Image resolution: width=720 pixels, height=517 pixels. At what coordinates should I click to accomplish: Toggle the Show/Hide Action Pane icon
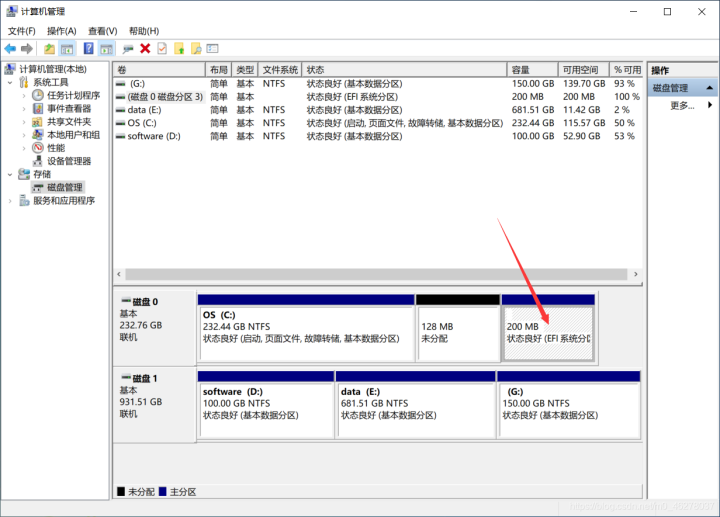(x=107, y=48)
